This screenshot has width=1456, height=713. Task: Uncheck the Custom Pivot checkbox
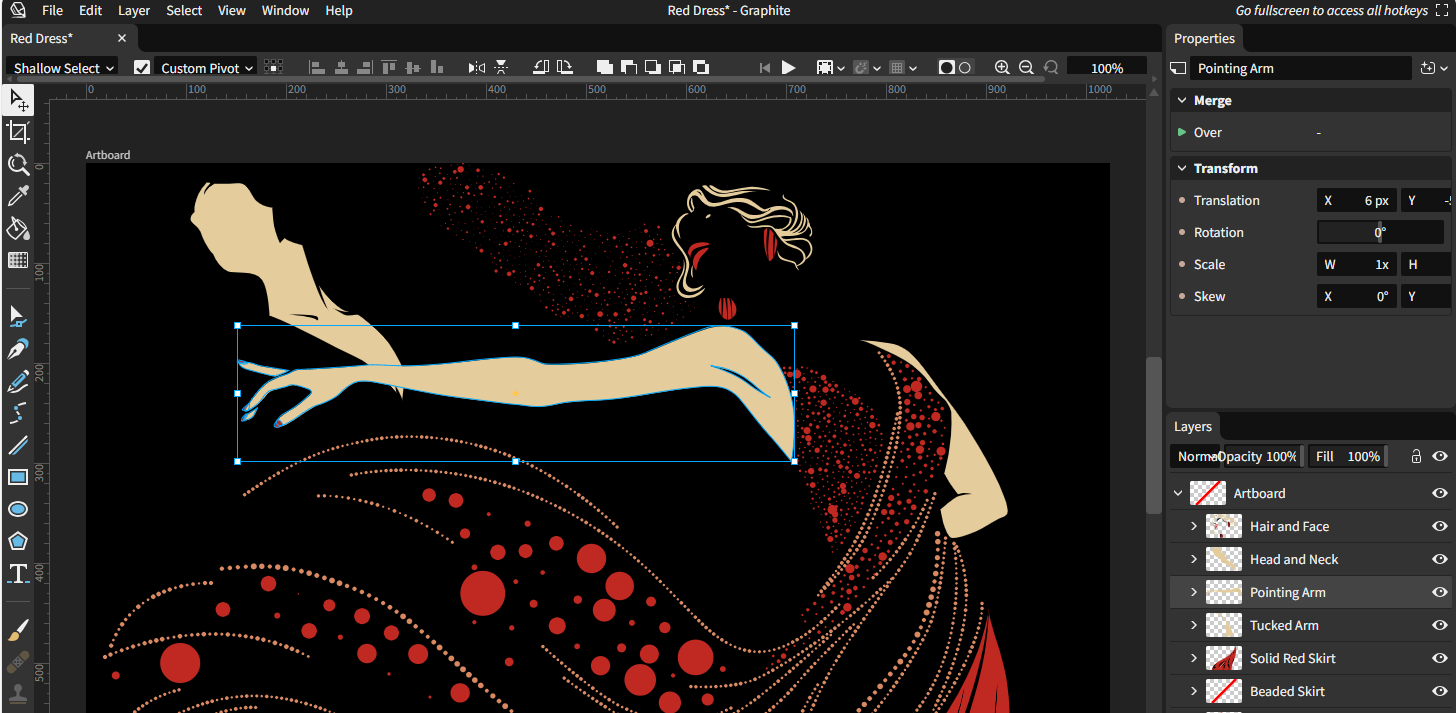point(142,68)
